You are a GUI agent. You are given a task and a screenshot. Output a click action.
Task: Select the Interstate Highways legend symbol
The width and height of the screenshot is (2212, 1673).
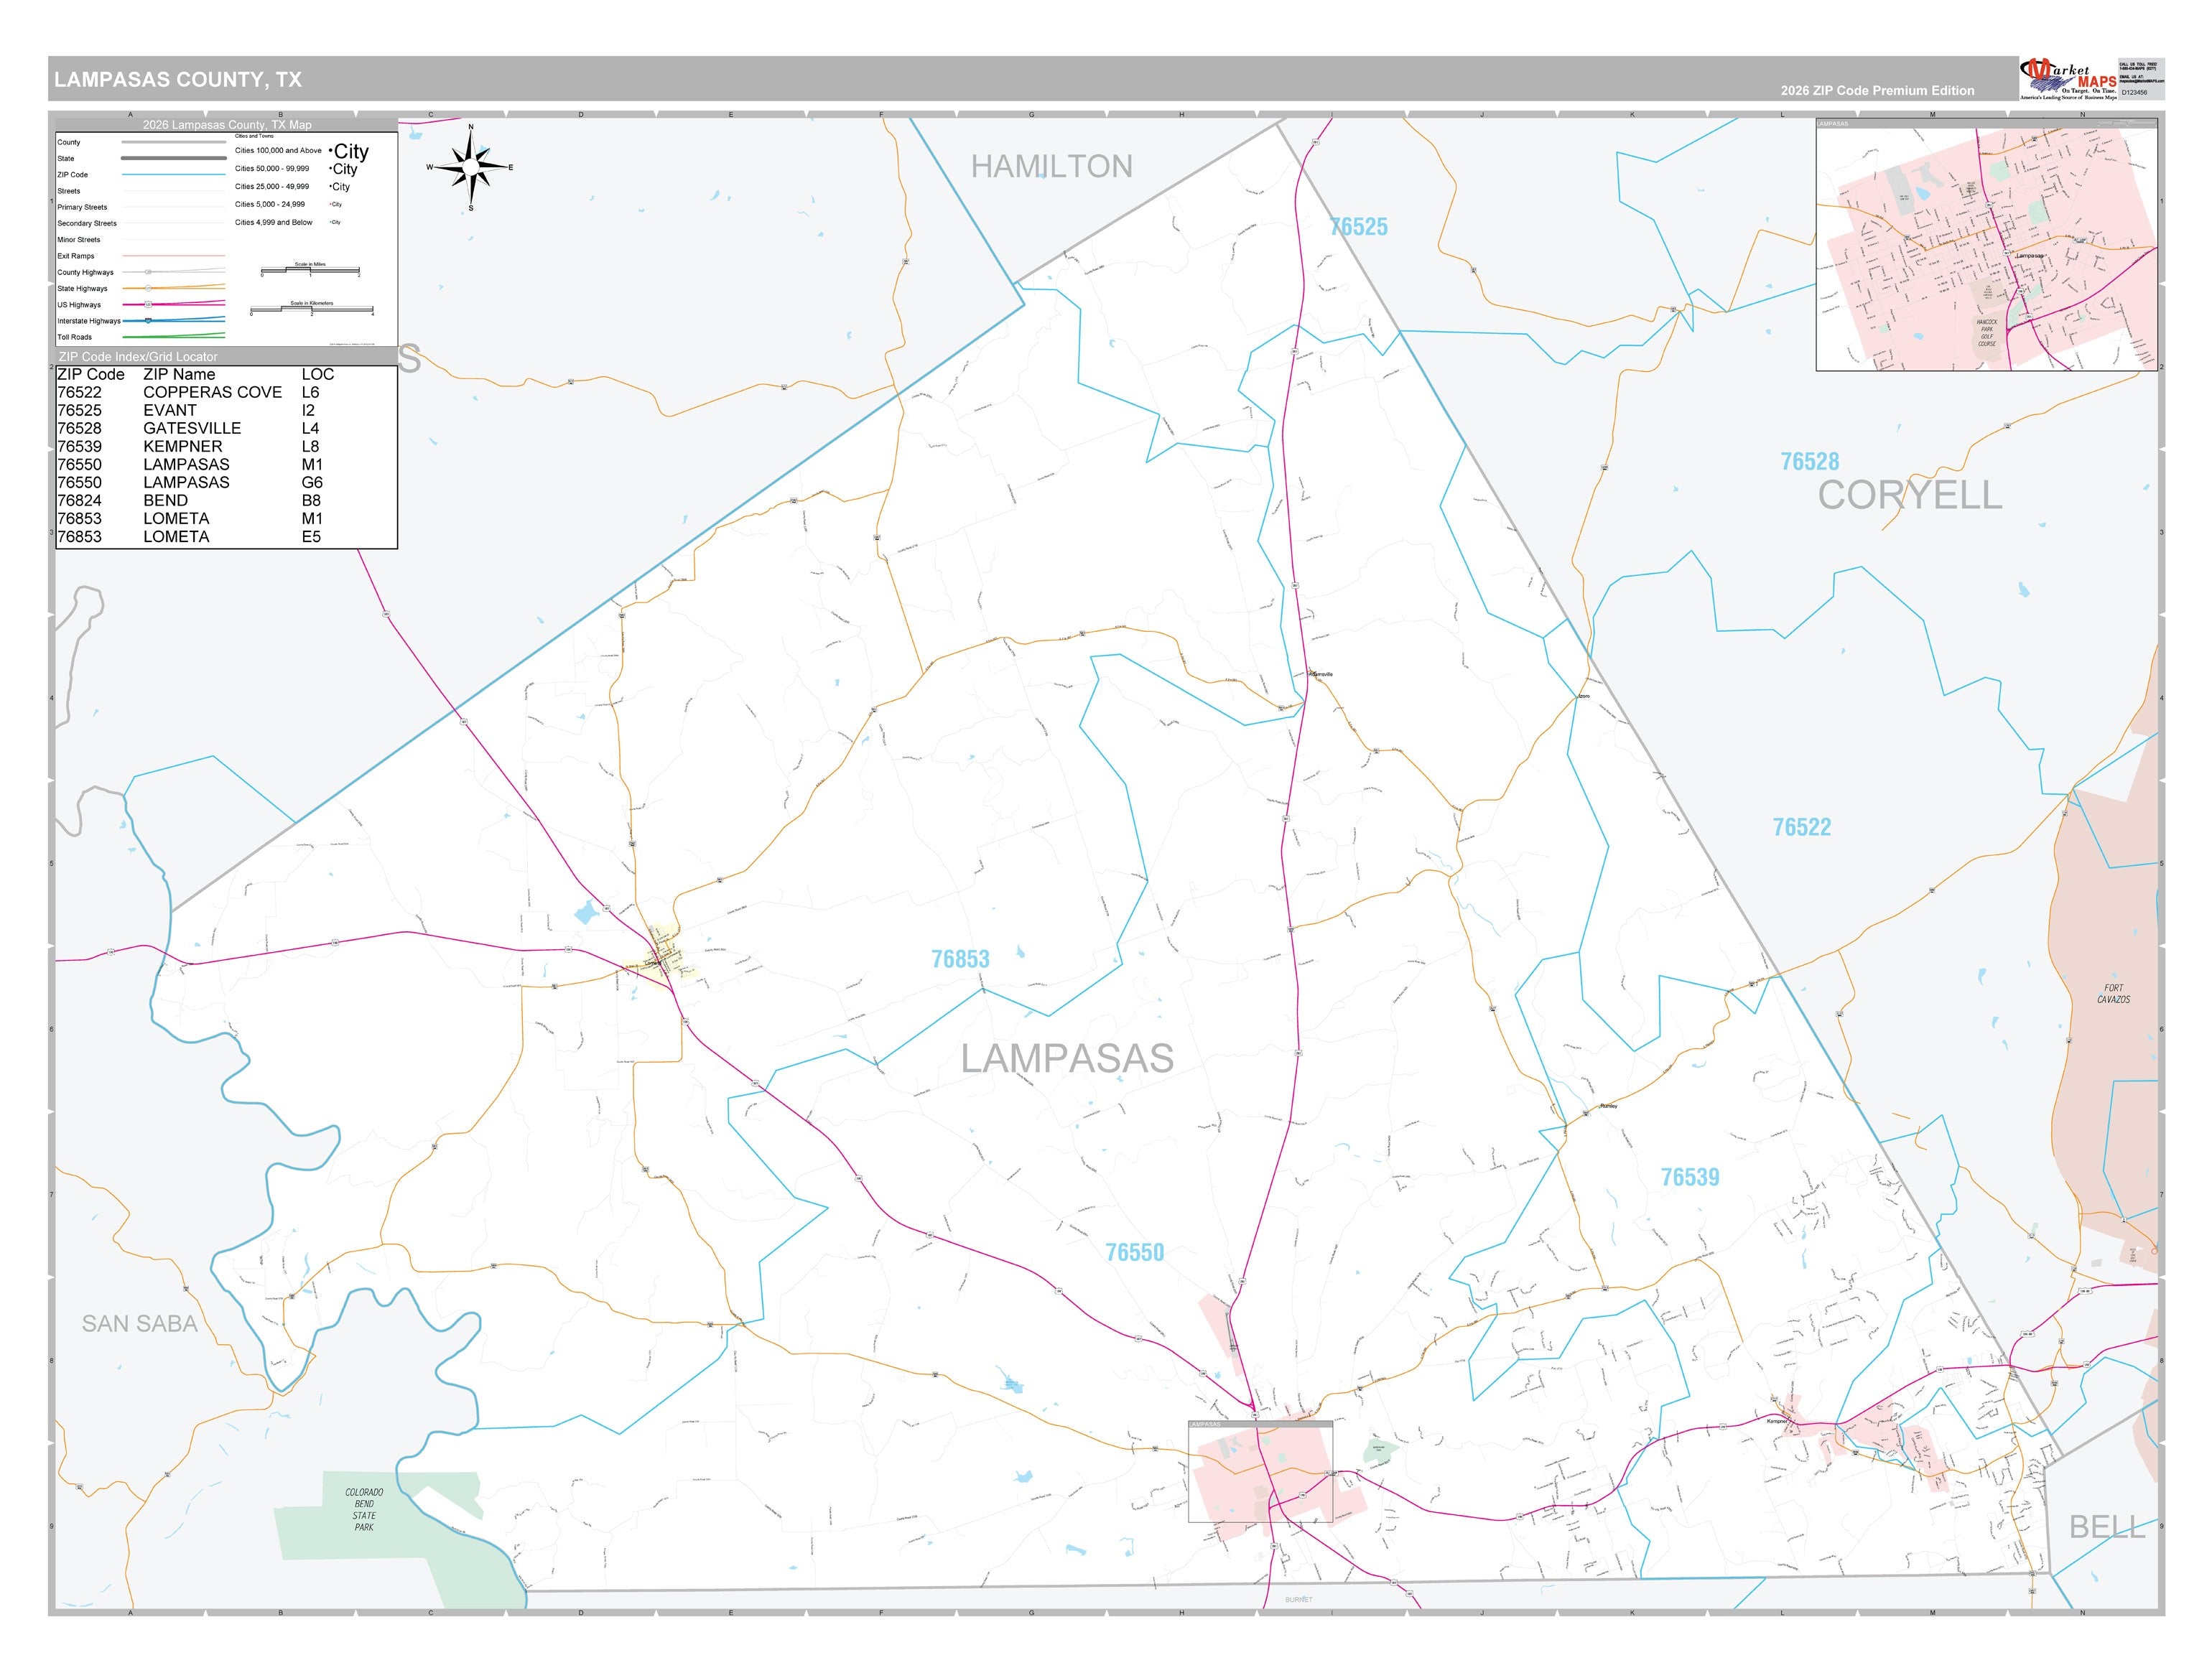click(173, 320)
